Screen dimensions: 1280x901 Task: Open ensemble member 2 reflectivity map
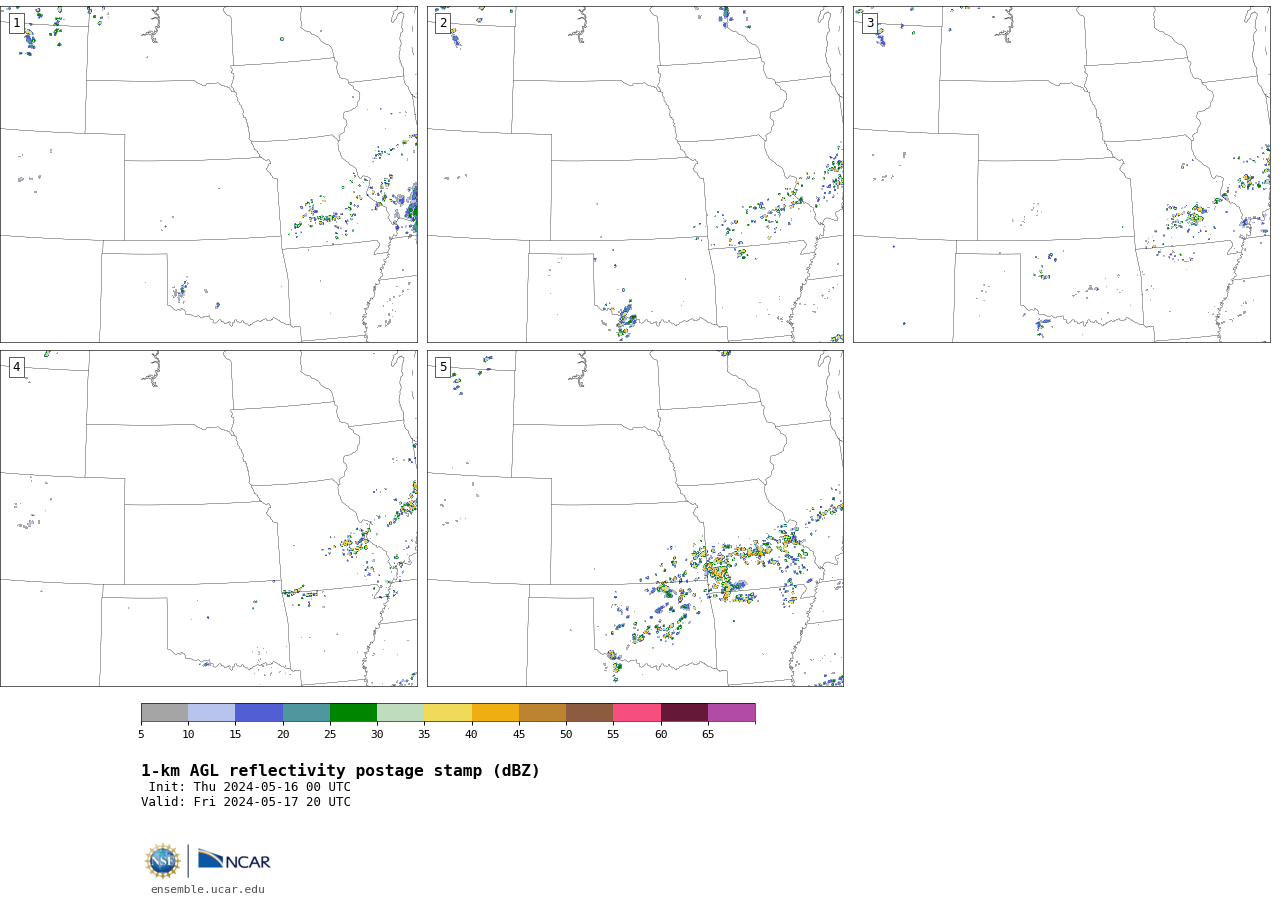pos(635,174)
